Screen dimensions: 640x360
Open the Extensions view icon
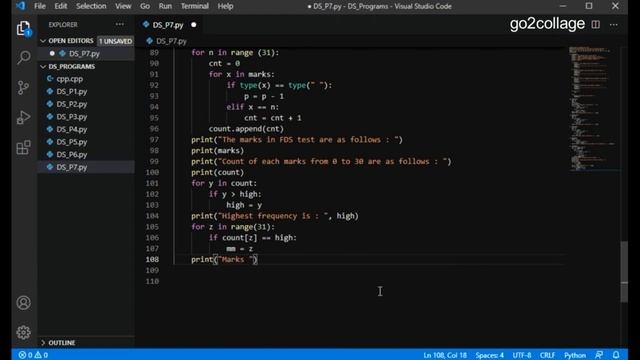click(x=24, y=147)
